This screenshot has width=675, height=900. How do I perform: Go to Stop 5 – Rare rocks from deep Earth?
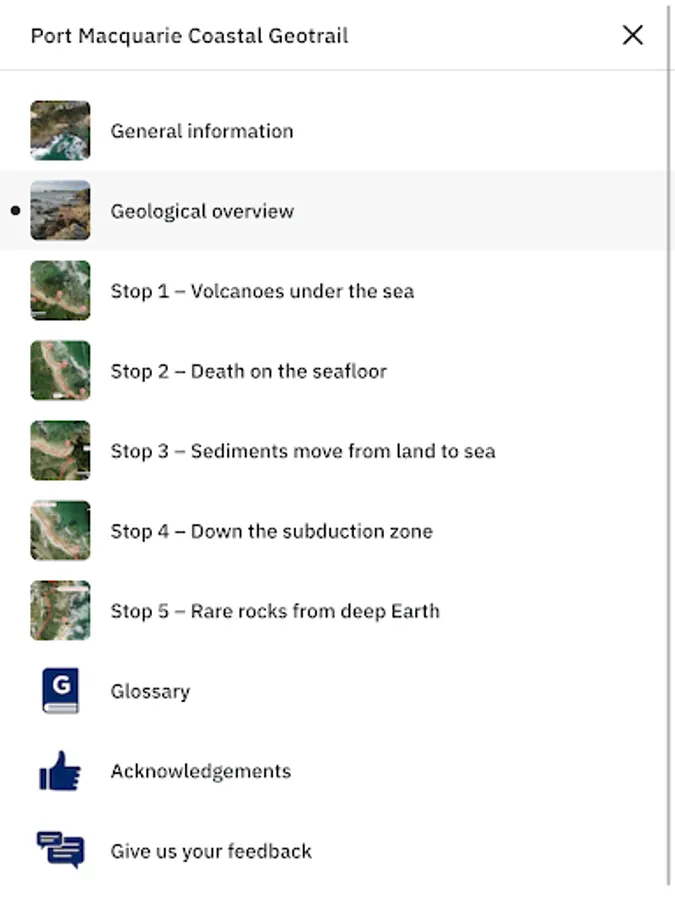pos(275,611)
